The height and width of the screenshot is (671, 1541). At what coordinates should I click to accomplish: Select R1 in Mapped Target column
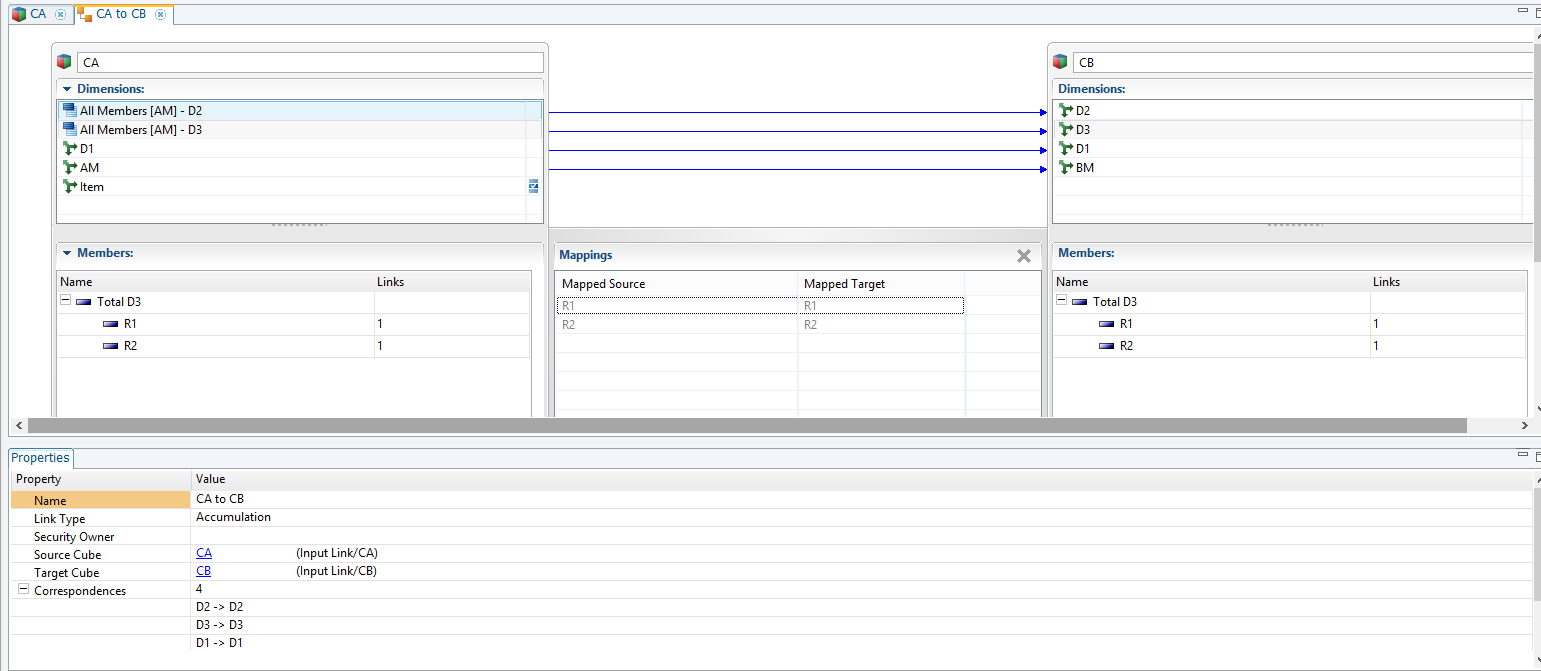[x=810, y=306]
